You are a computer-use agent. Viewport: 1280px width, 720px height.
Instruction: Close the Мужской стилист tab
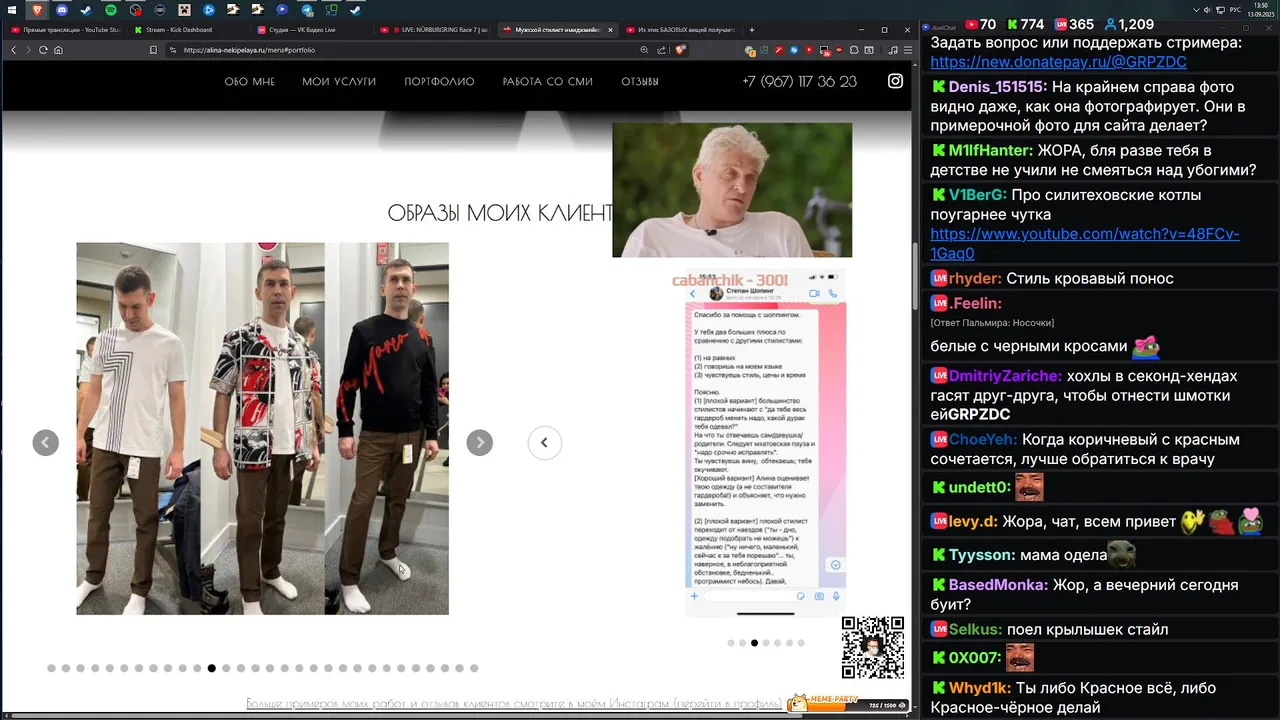pyautogui.click(x=610, y=30)
